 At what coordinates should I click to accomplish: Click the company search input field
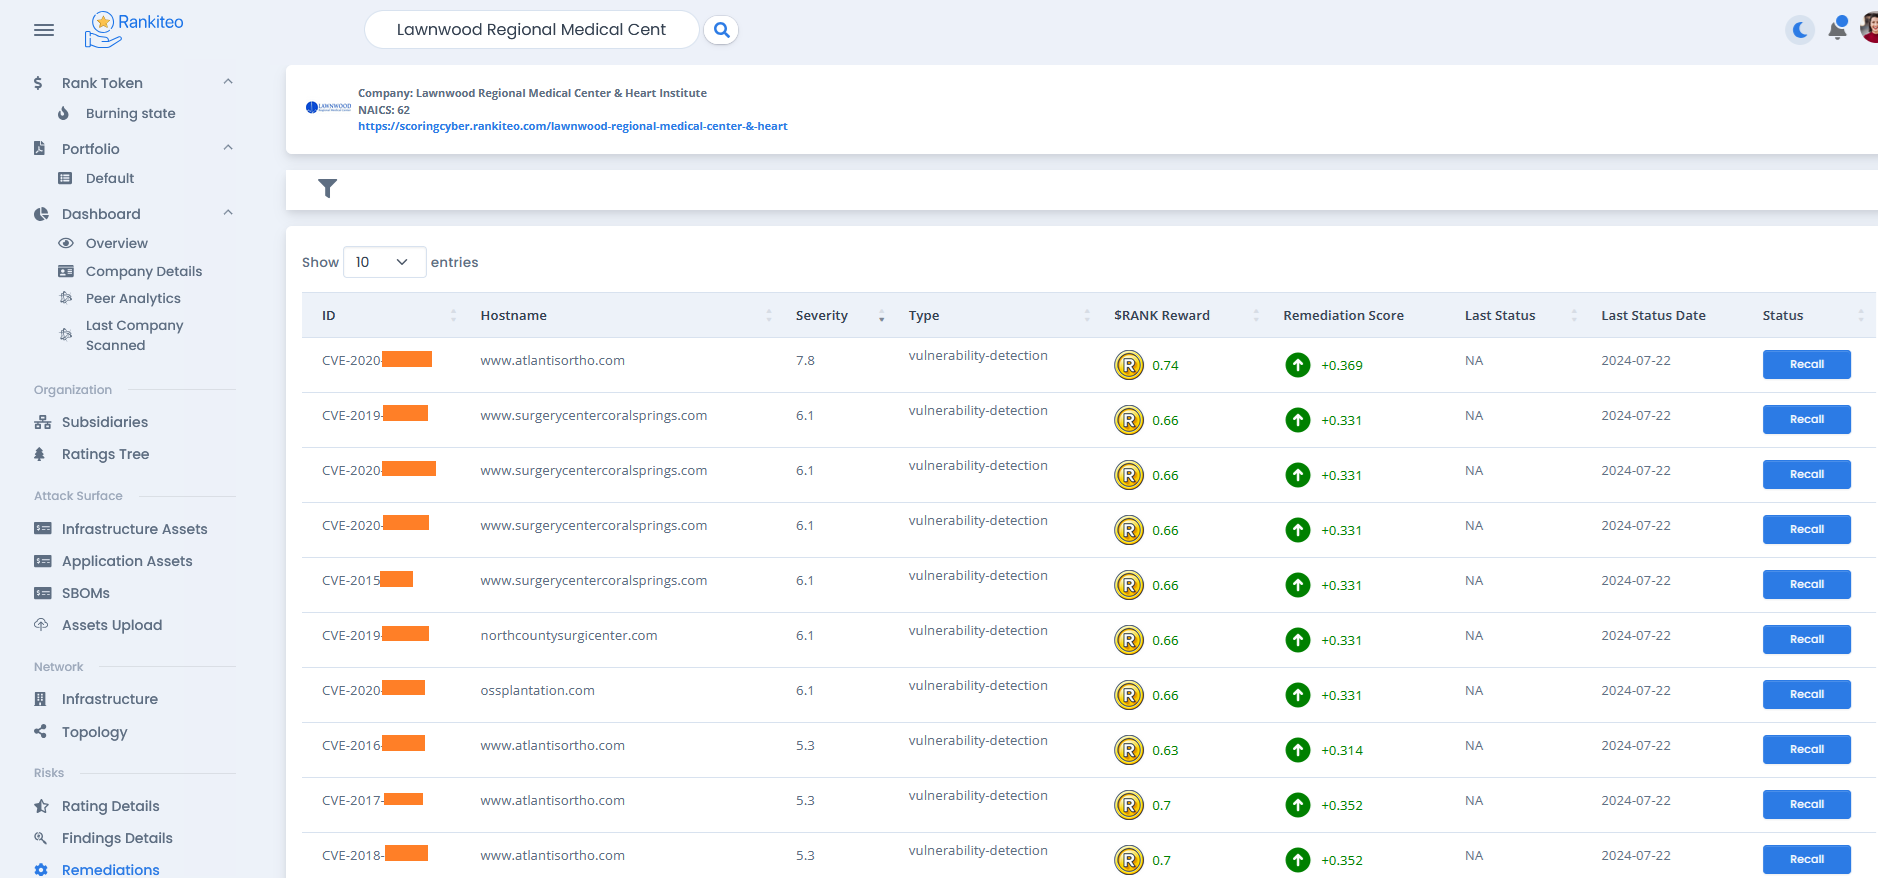[531, 30]
